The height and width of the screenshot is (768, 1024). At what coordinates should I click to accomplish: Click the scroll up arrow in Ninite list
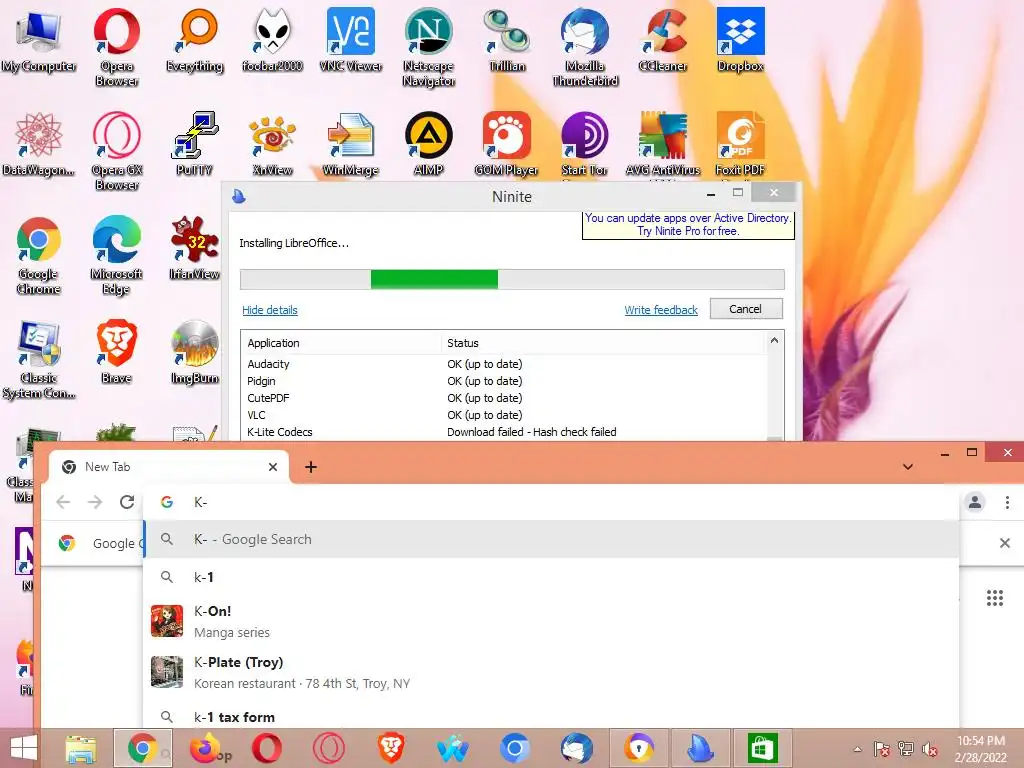click(x=775, y=340)
